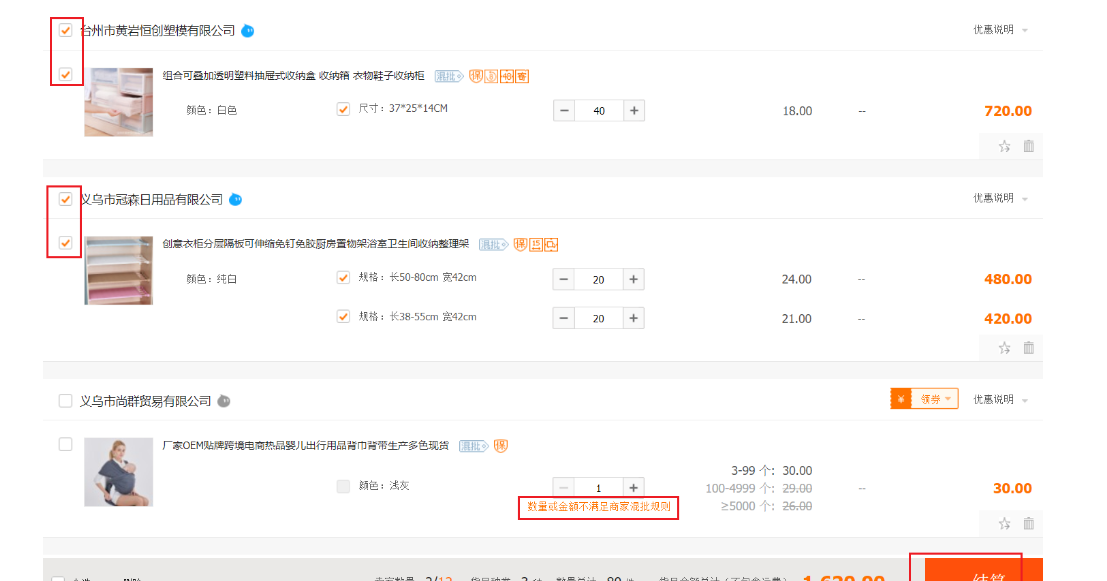Check the baby carrier product checkbox
The image size is (1107, 581).
click(66, 444)
